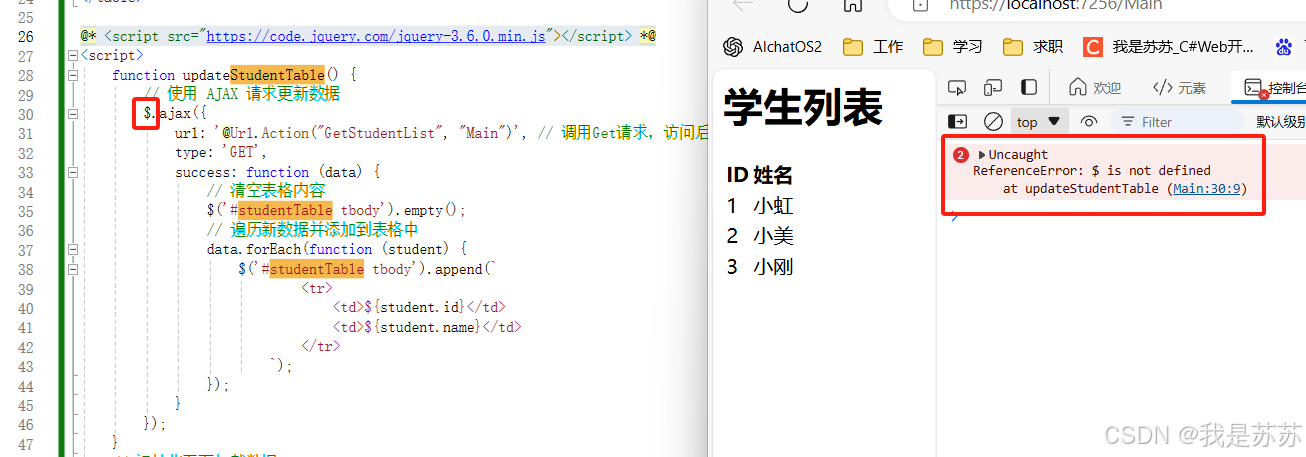The image size is (1306, 457).
Task: Clear the console with the ban icon
Action: pyautogui.click(x=993, y=122)
